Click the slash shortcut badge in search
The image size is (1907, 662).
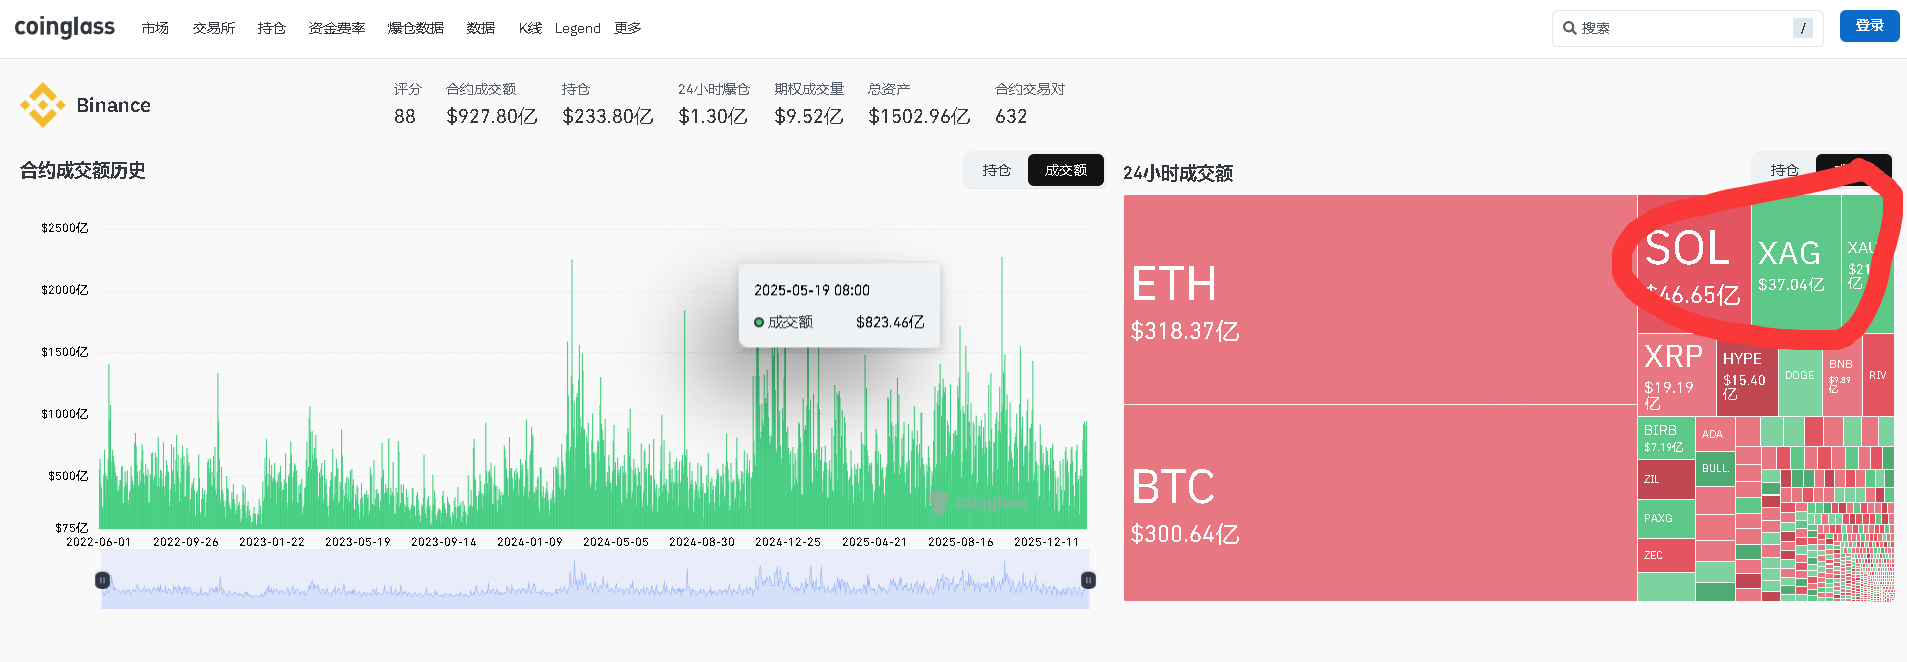1802,28
